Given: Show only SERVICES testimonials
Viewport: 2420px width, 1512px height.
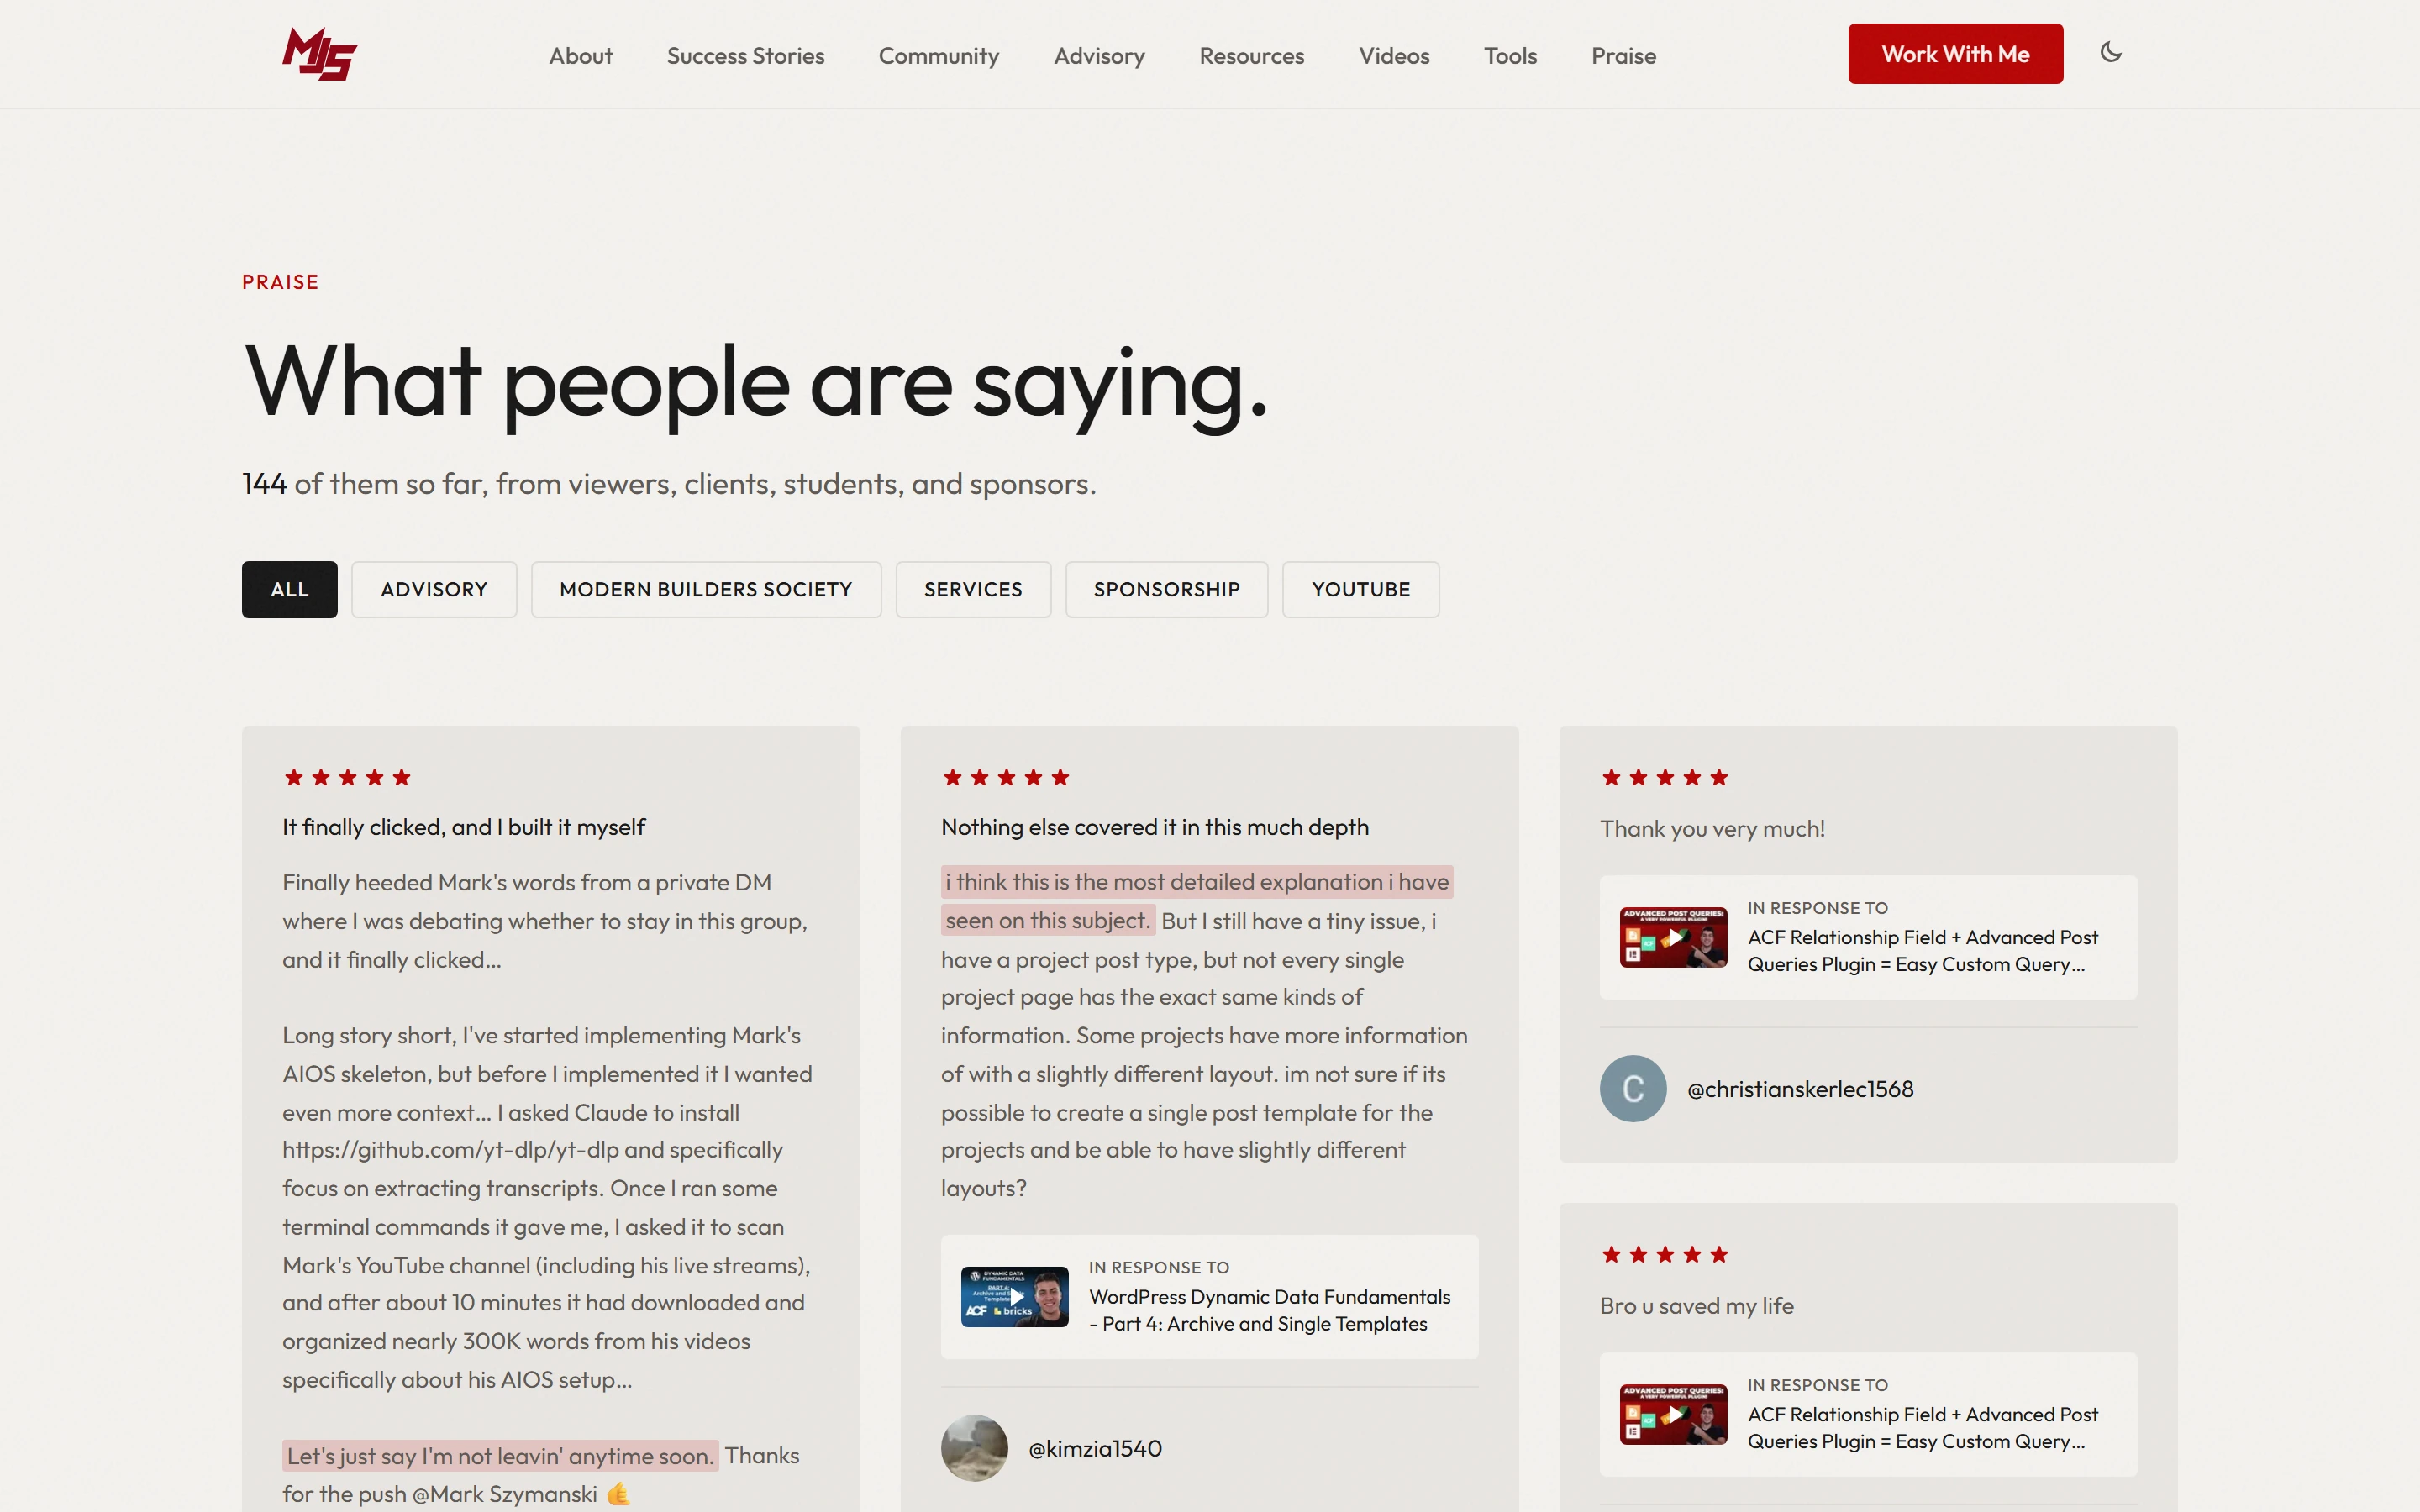Looking at the screenshot, I should [973, 589].
